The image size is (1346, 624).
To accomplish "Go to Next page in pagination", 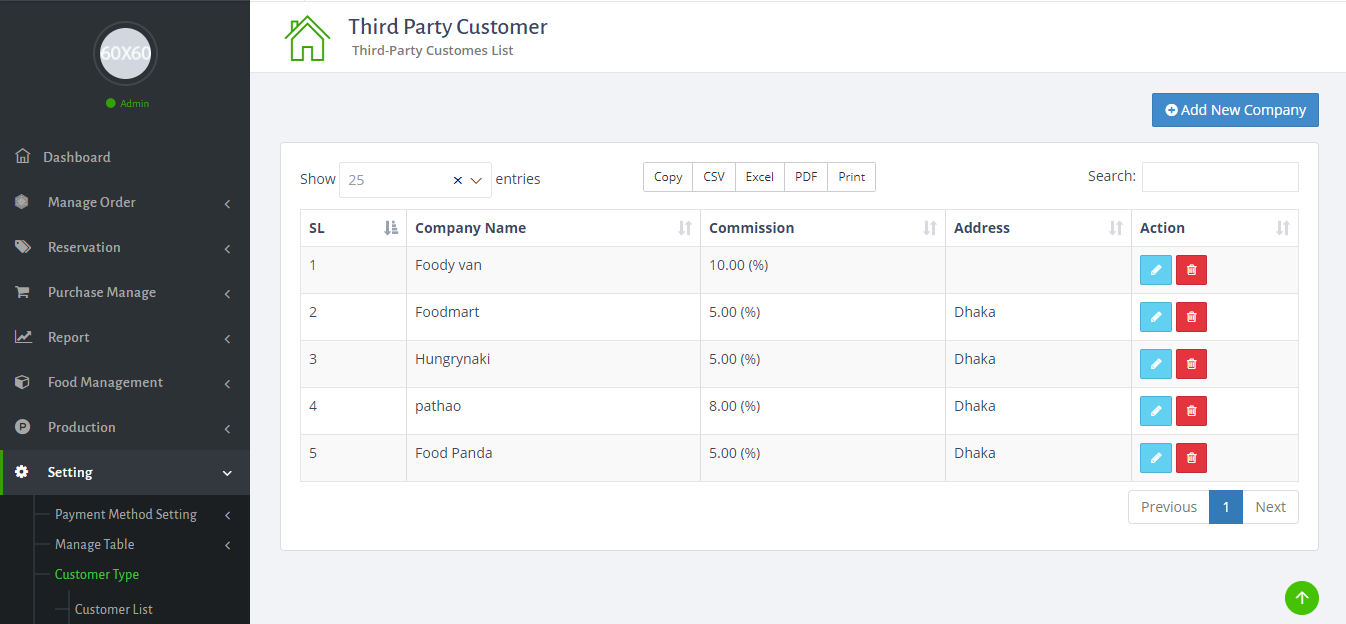I will pyautogui.click(x=1270, y=507).
